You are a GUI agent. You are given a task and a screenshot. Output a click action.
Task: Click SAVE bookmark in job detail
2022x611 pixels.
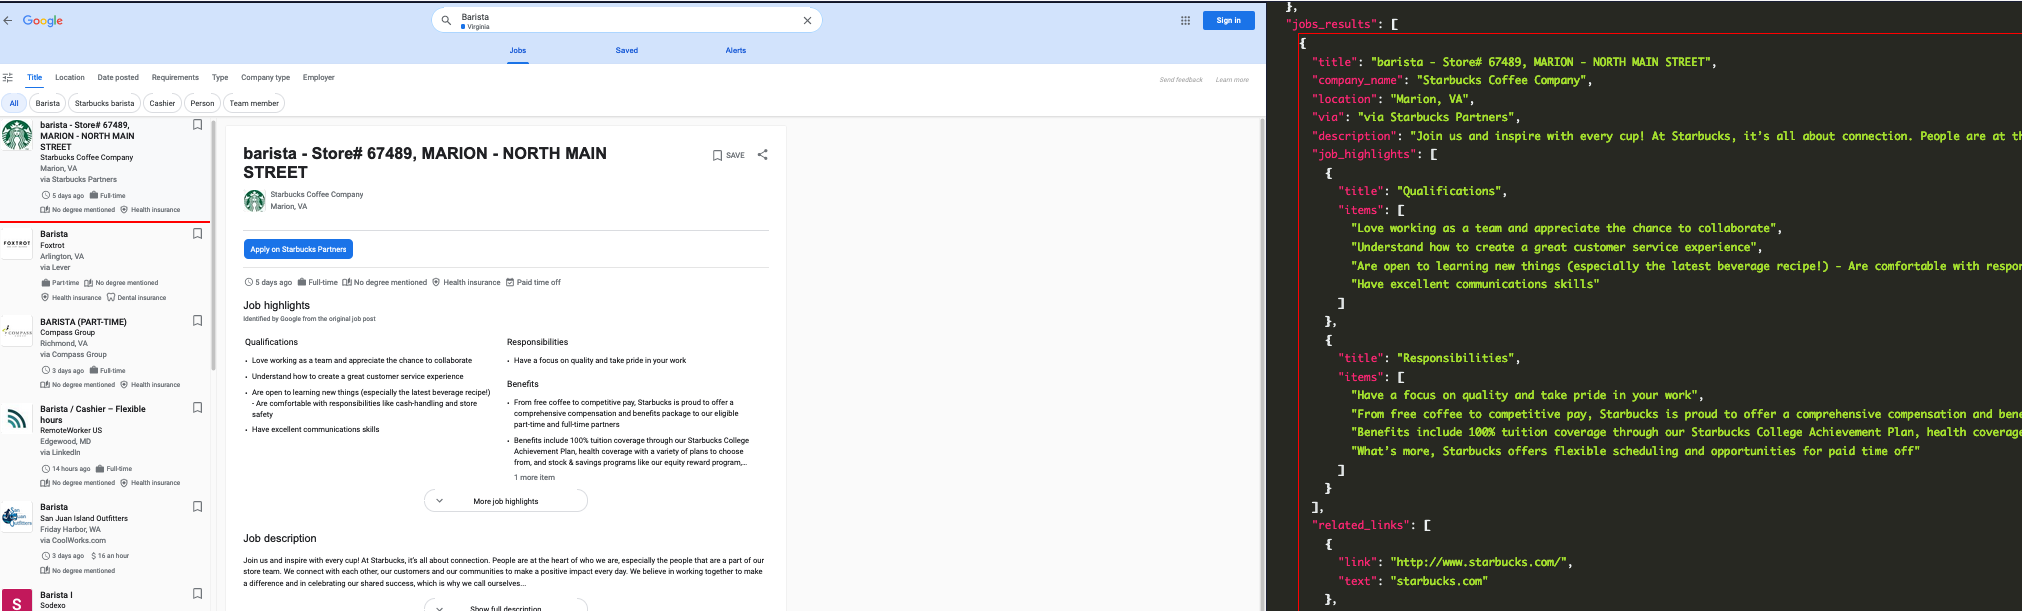click(x=728, y=155)
